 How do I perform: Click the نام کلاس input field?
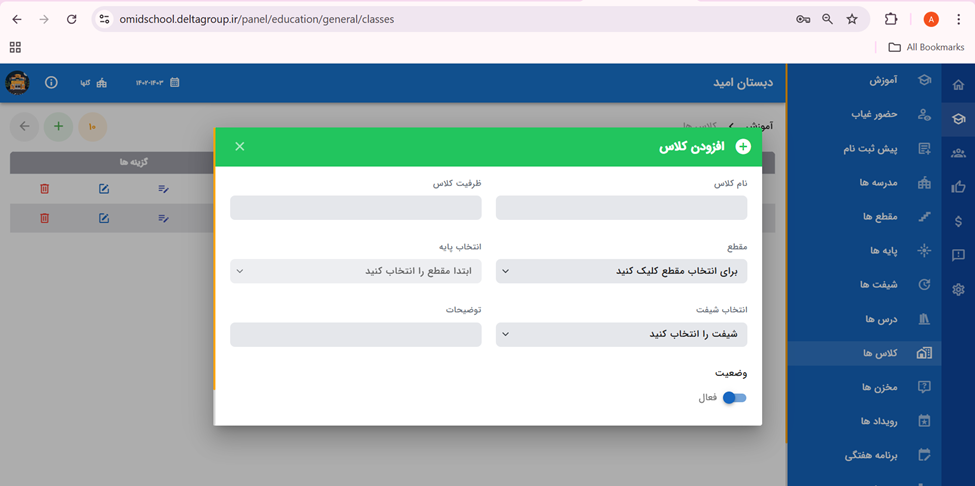coord(621,208)
